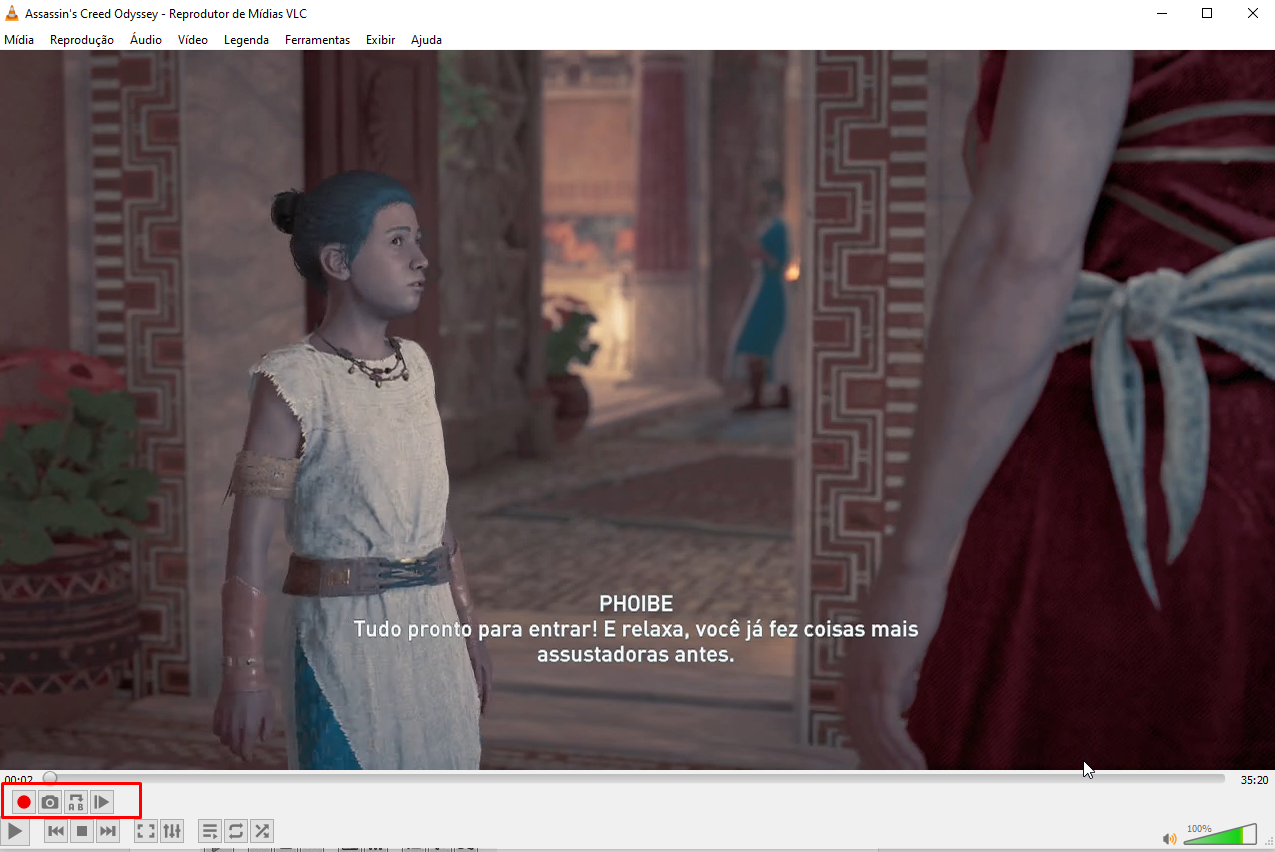This screenshot has width=1275, height=852.
Task: Open the Ajuda menu
Action: tap(426, 40)
